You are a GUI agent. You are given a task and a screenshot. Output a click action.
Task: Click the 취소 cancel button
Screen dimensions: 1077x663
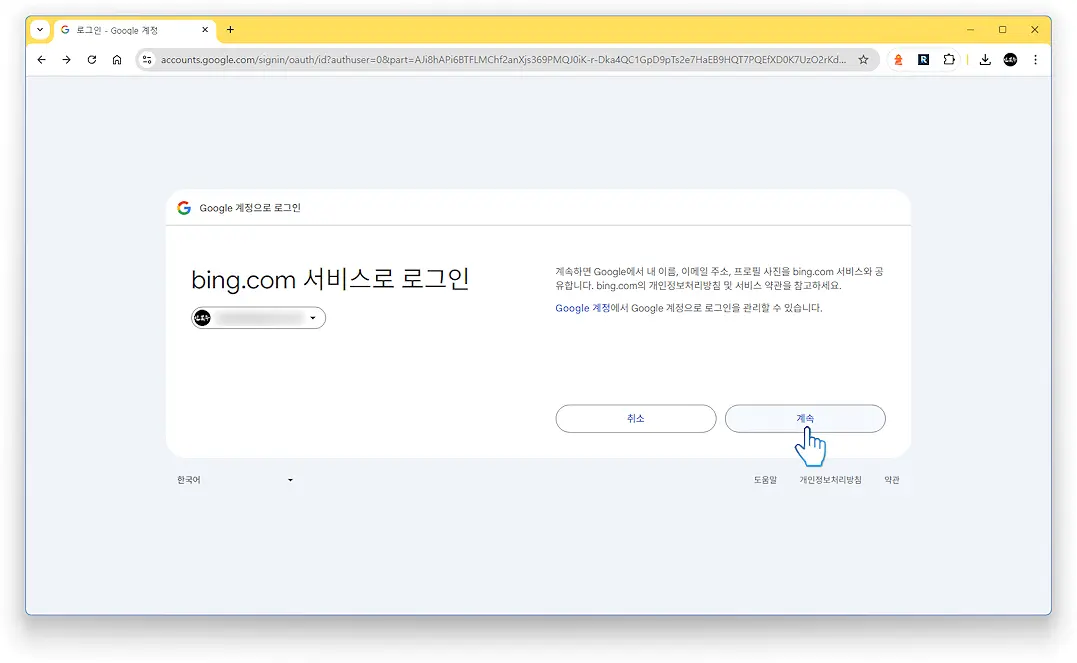[635, 418]
